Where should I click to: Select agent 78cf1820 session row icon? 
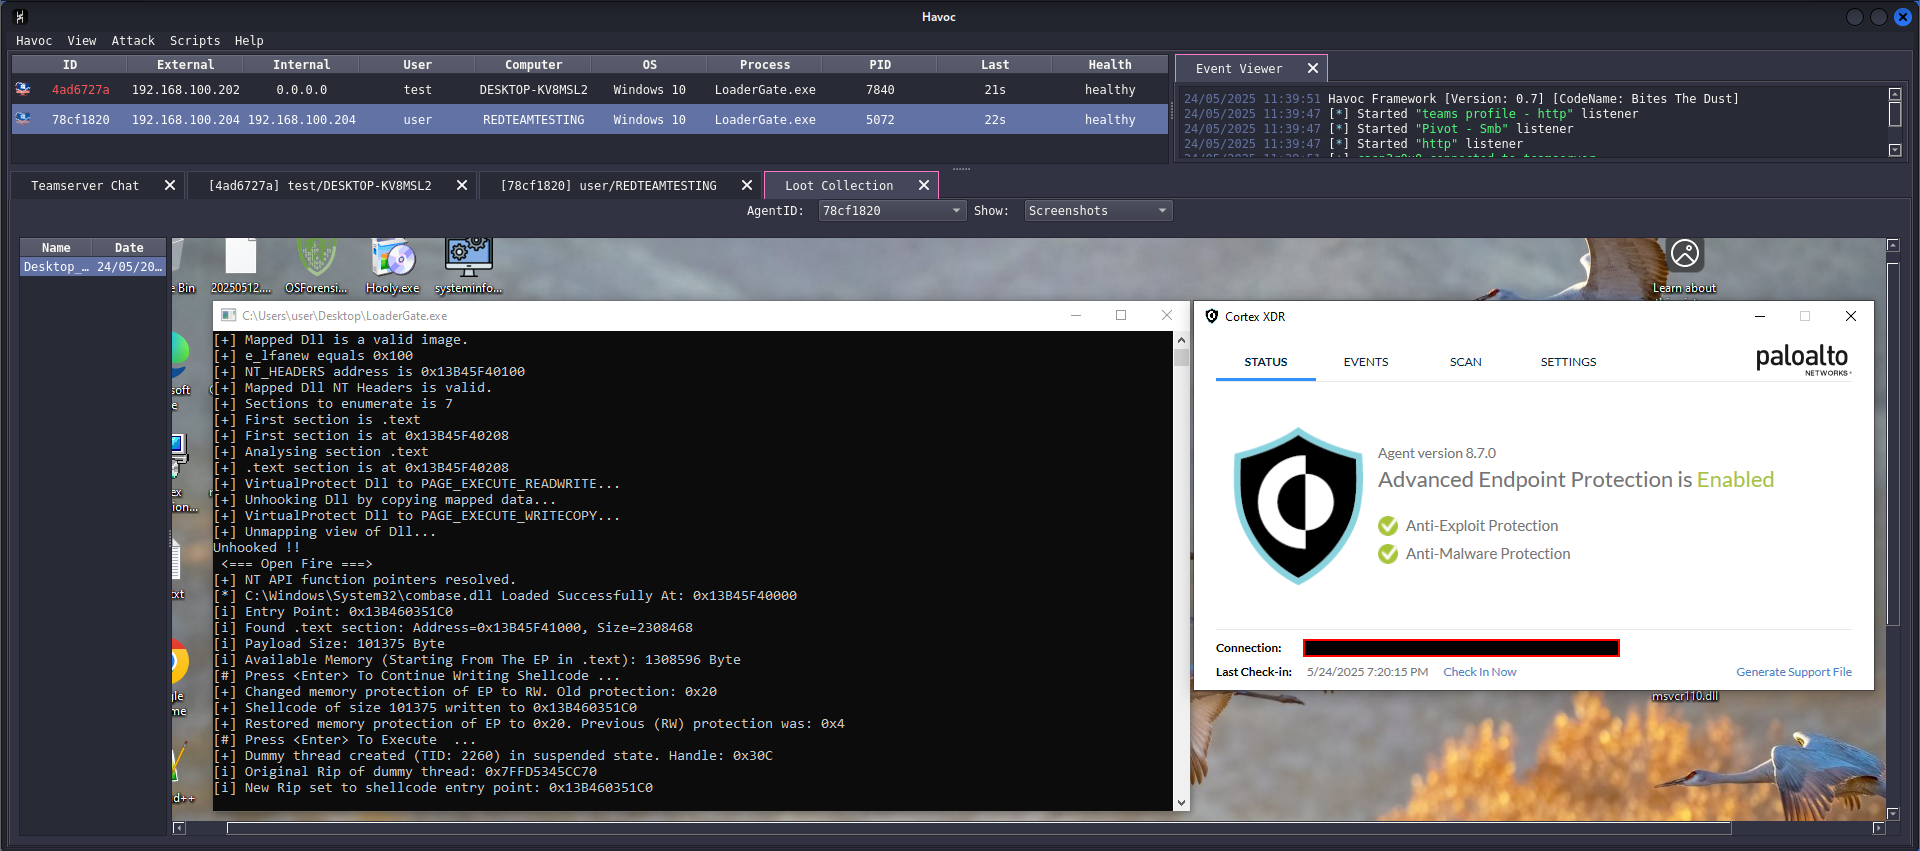(23, 119)
